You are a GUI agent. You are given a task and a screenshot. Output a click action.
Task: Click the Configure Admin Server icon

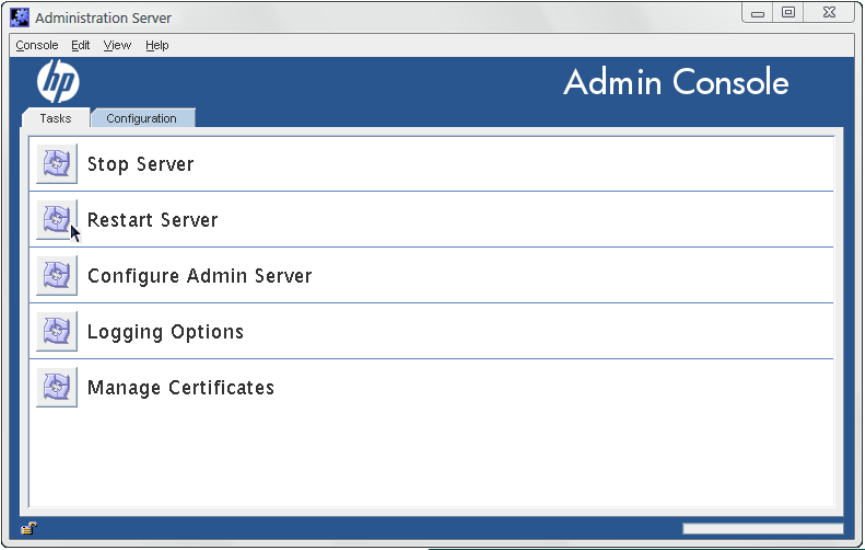[x=57, y=276]
